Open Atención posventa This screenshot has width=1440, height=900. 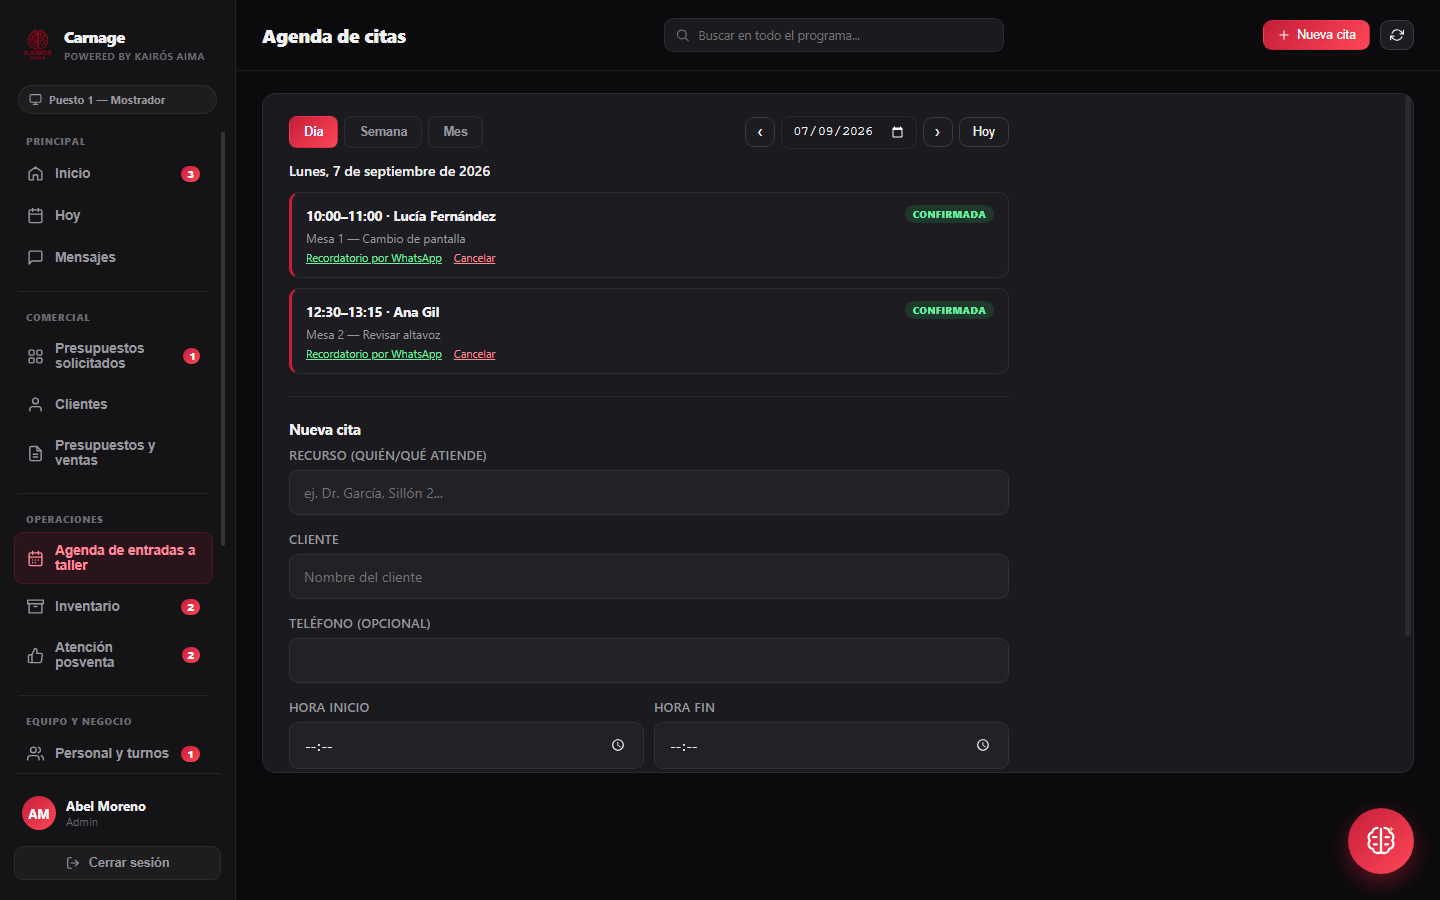point(113,655)
